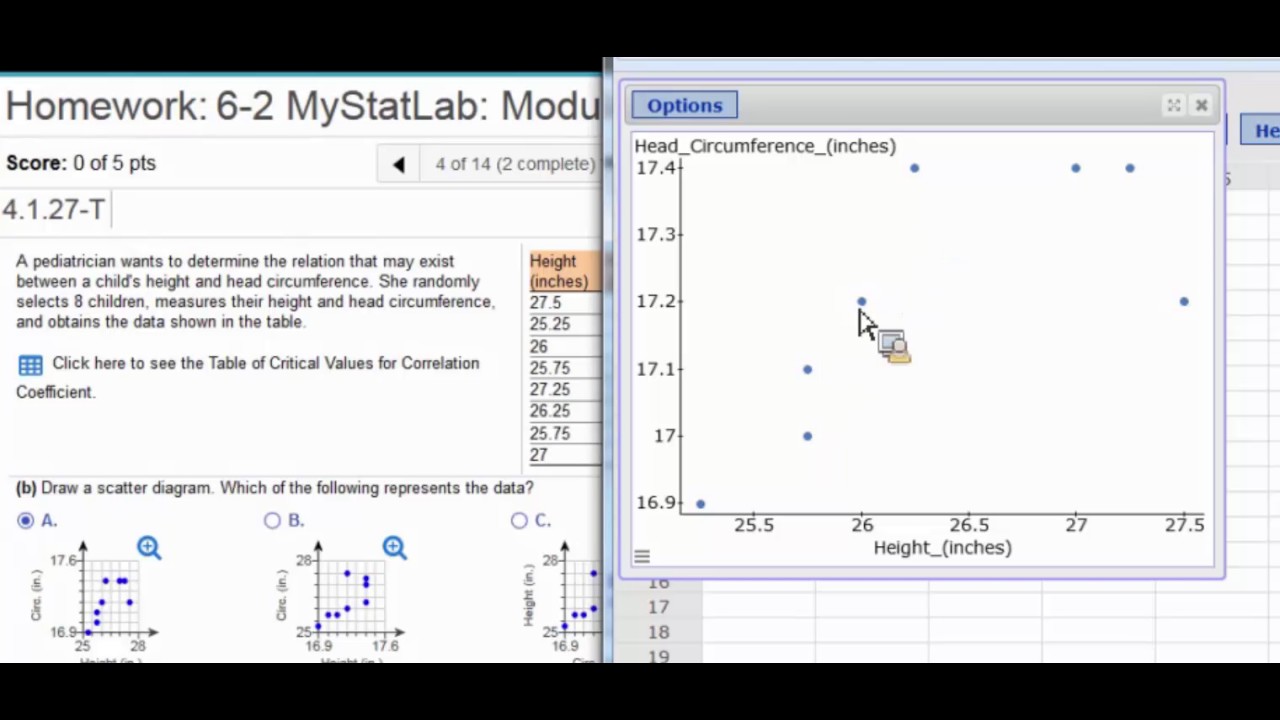Click the Height_(inches) axis label

point(942,547)
